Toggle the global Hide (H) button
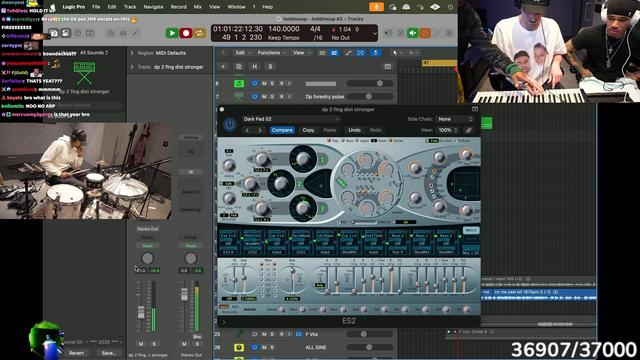The height and width of the screenshot is (360, 640). pyautogui.click(x=255, y=67)
